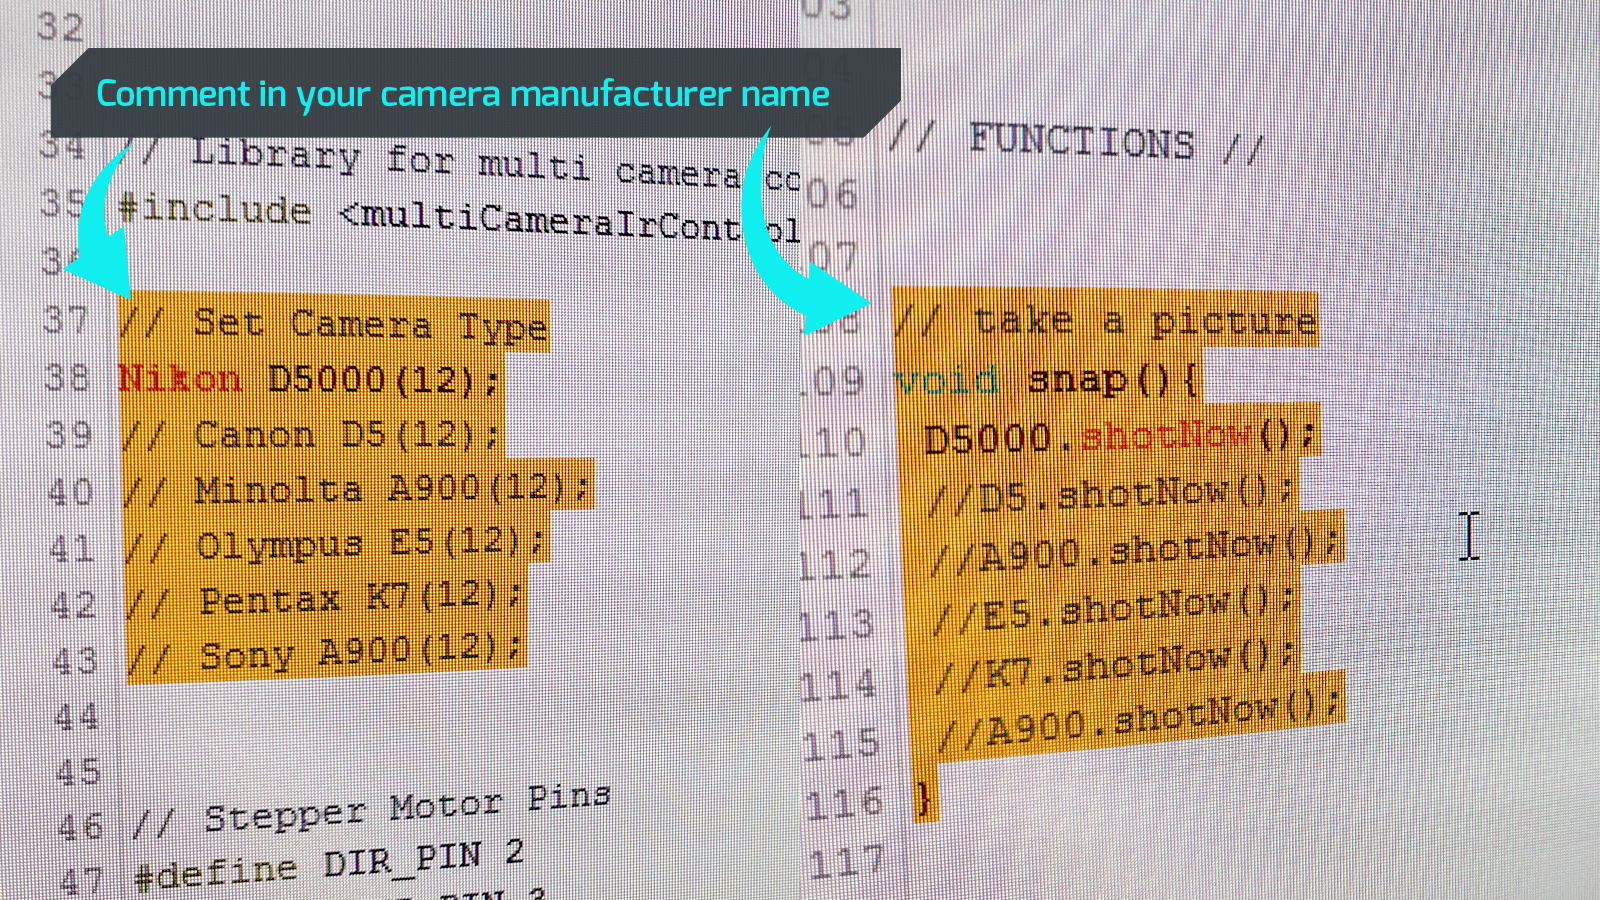Click the "#include <multiCameraIrCont" line

pos(459,218)
